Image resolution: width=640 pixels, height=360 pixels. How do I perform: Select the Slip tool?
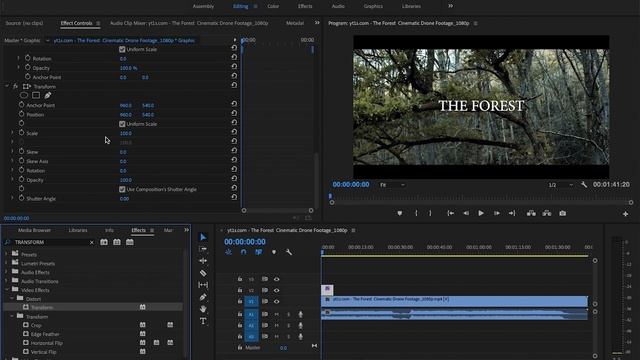[203, 284]
